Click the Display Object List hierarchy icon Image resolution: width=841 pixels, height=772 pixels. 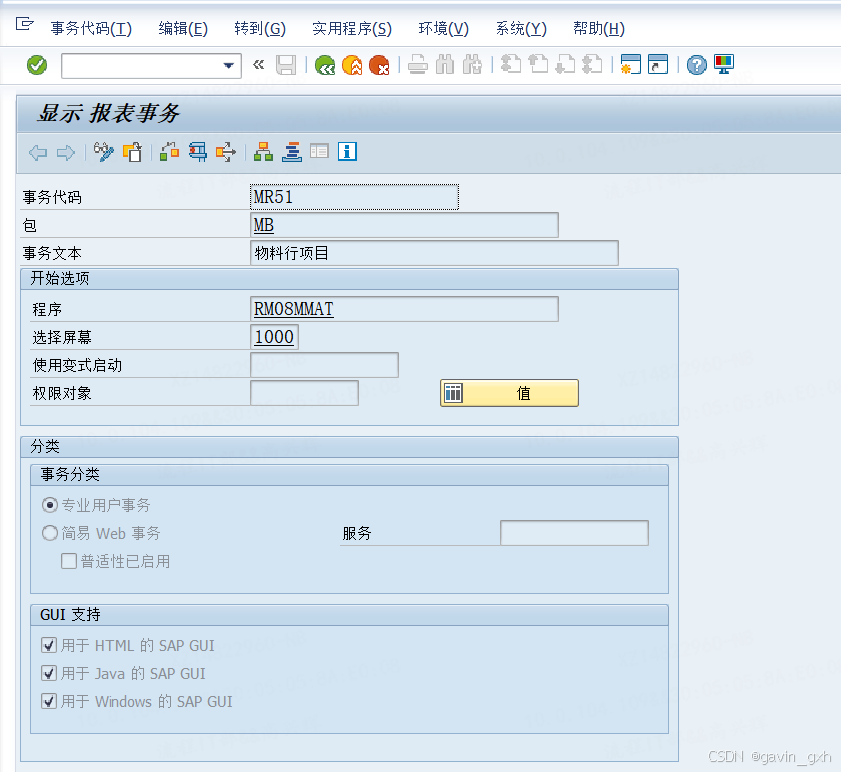coord(263,152)
